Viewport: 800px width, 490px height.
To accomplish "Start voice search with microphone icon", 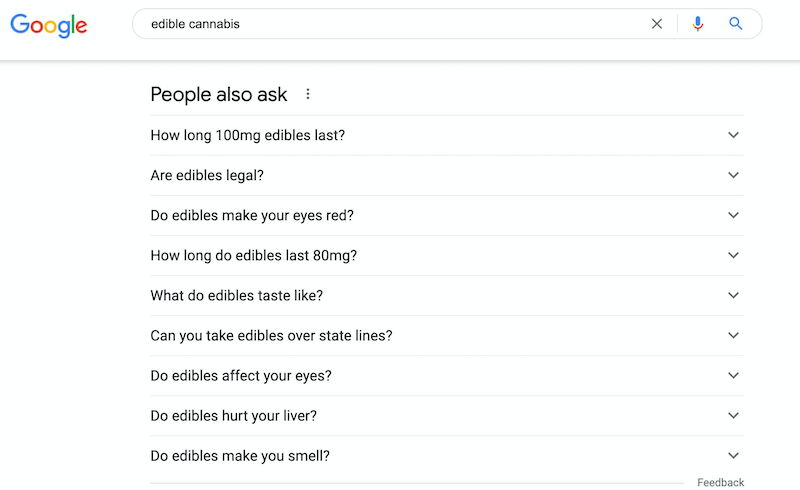I will tap(697, 23).
